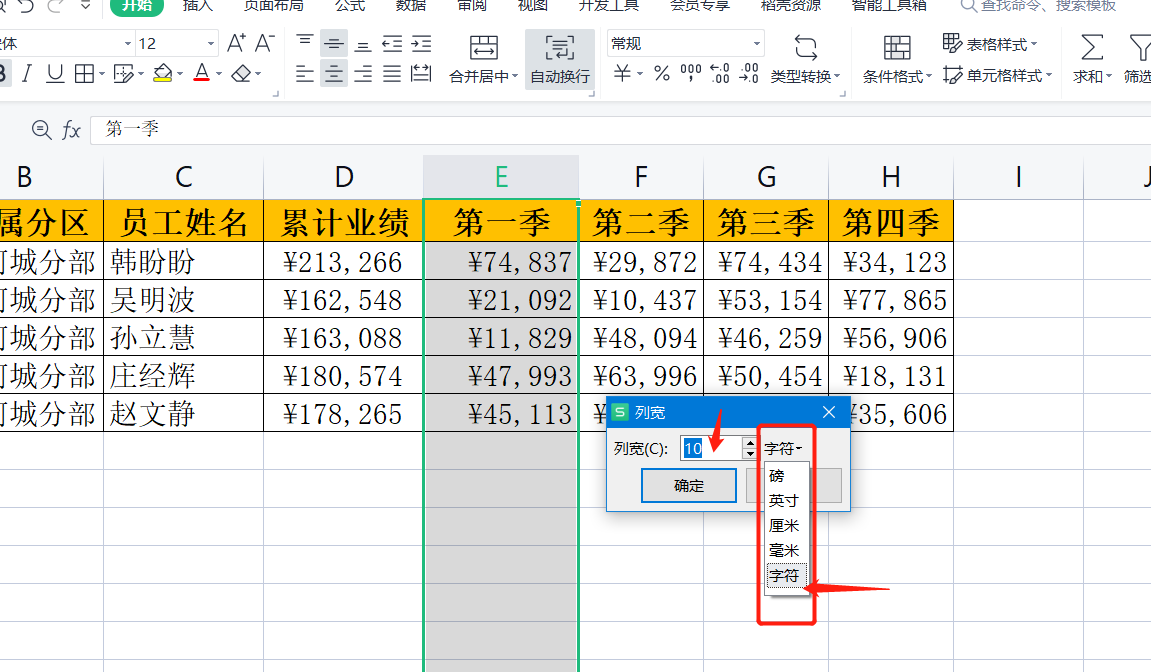Apply italic formatting
Viewport: 1151px width, 672px height.
click(x=27, y=73)
